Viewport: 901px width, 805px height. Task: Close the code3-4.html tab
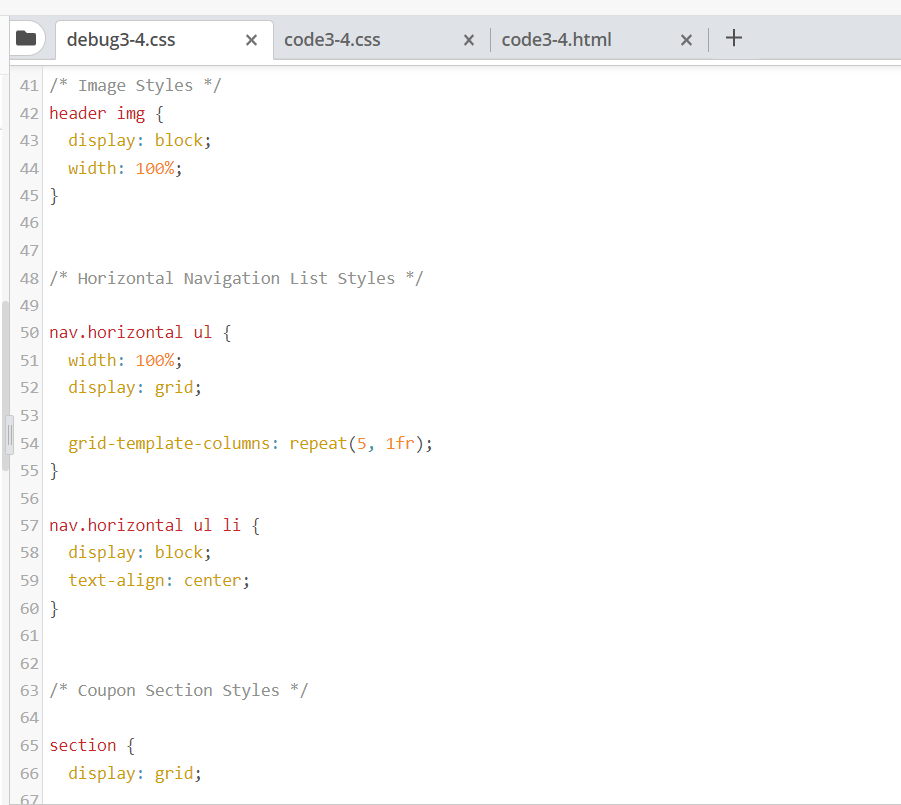pos(686,40)
